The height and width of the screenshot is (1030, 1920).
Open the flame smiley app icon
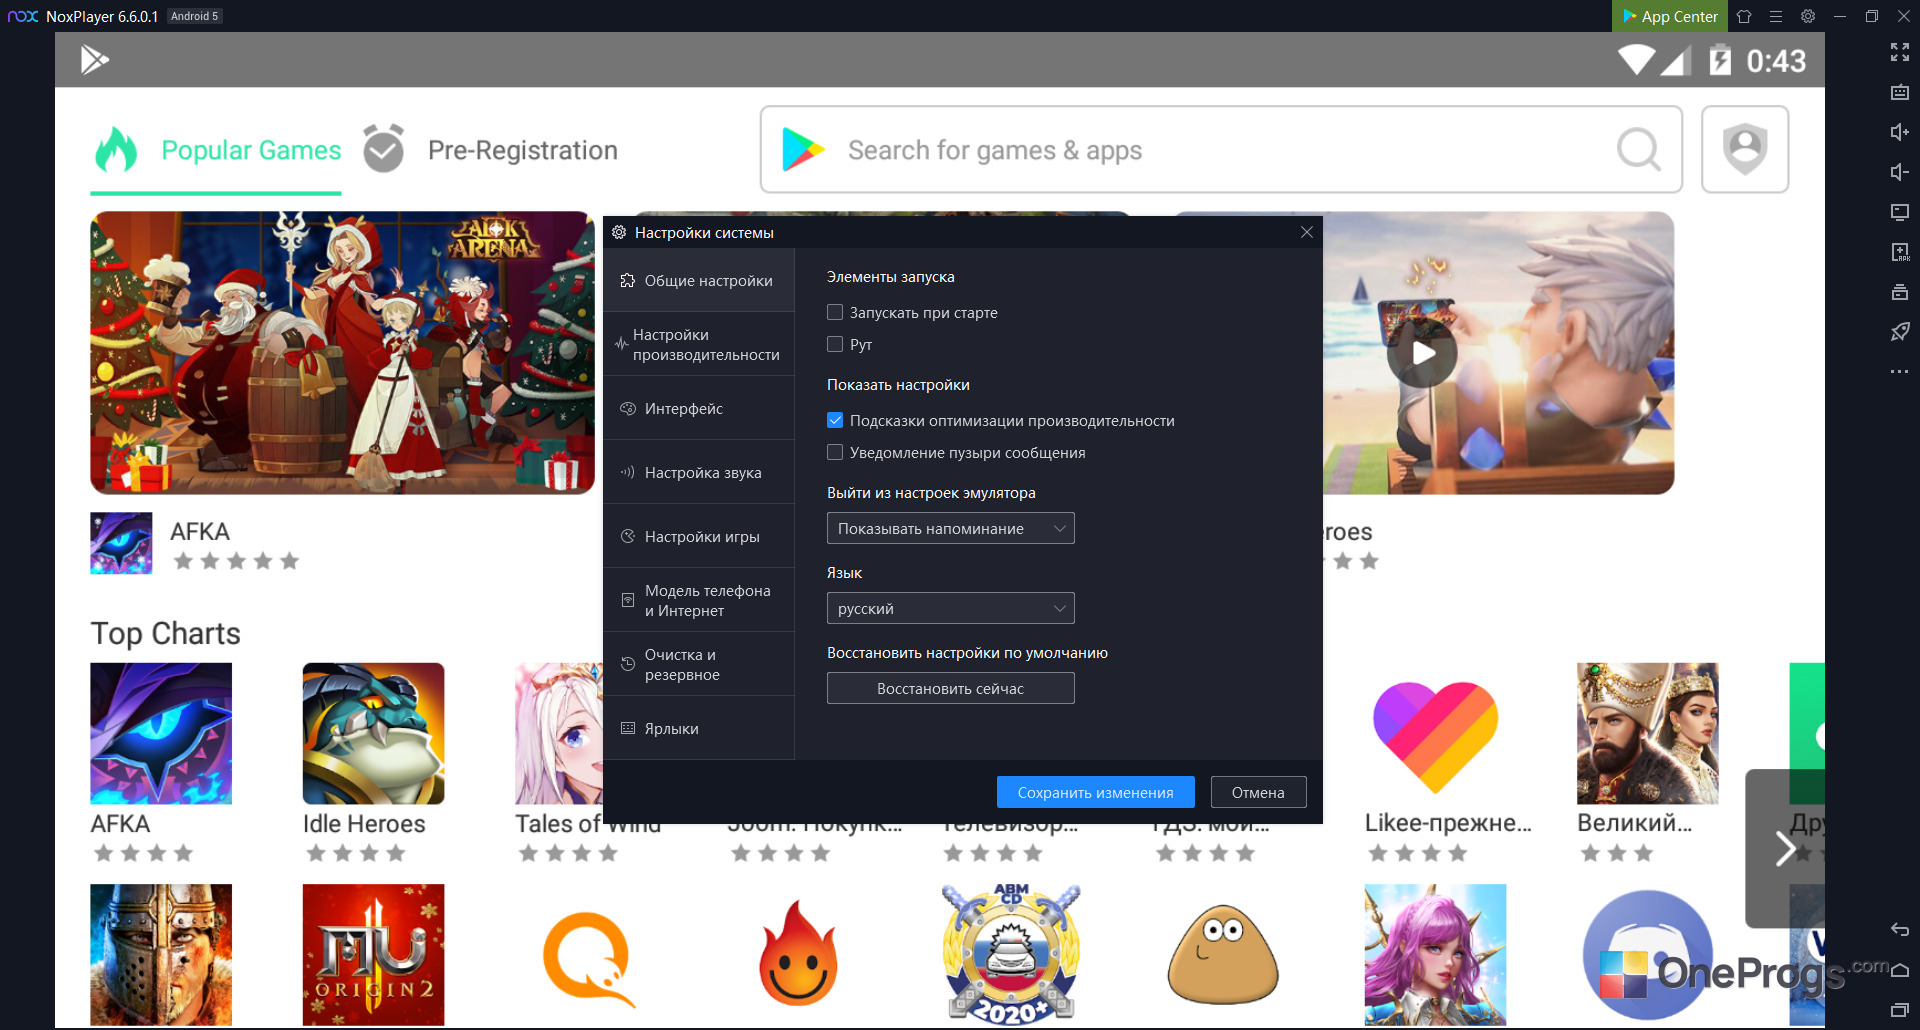coord(798,955)
